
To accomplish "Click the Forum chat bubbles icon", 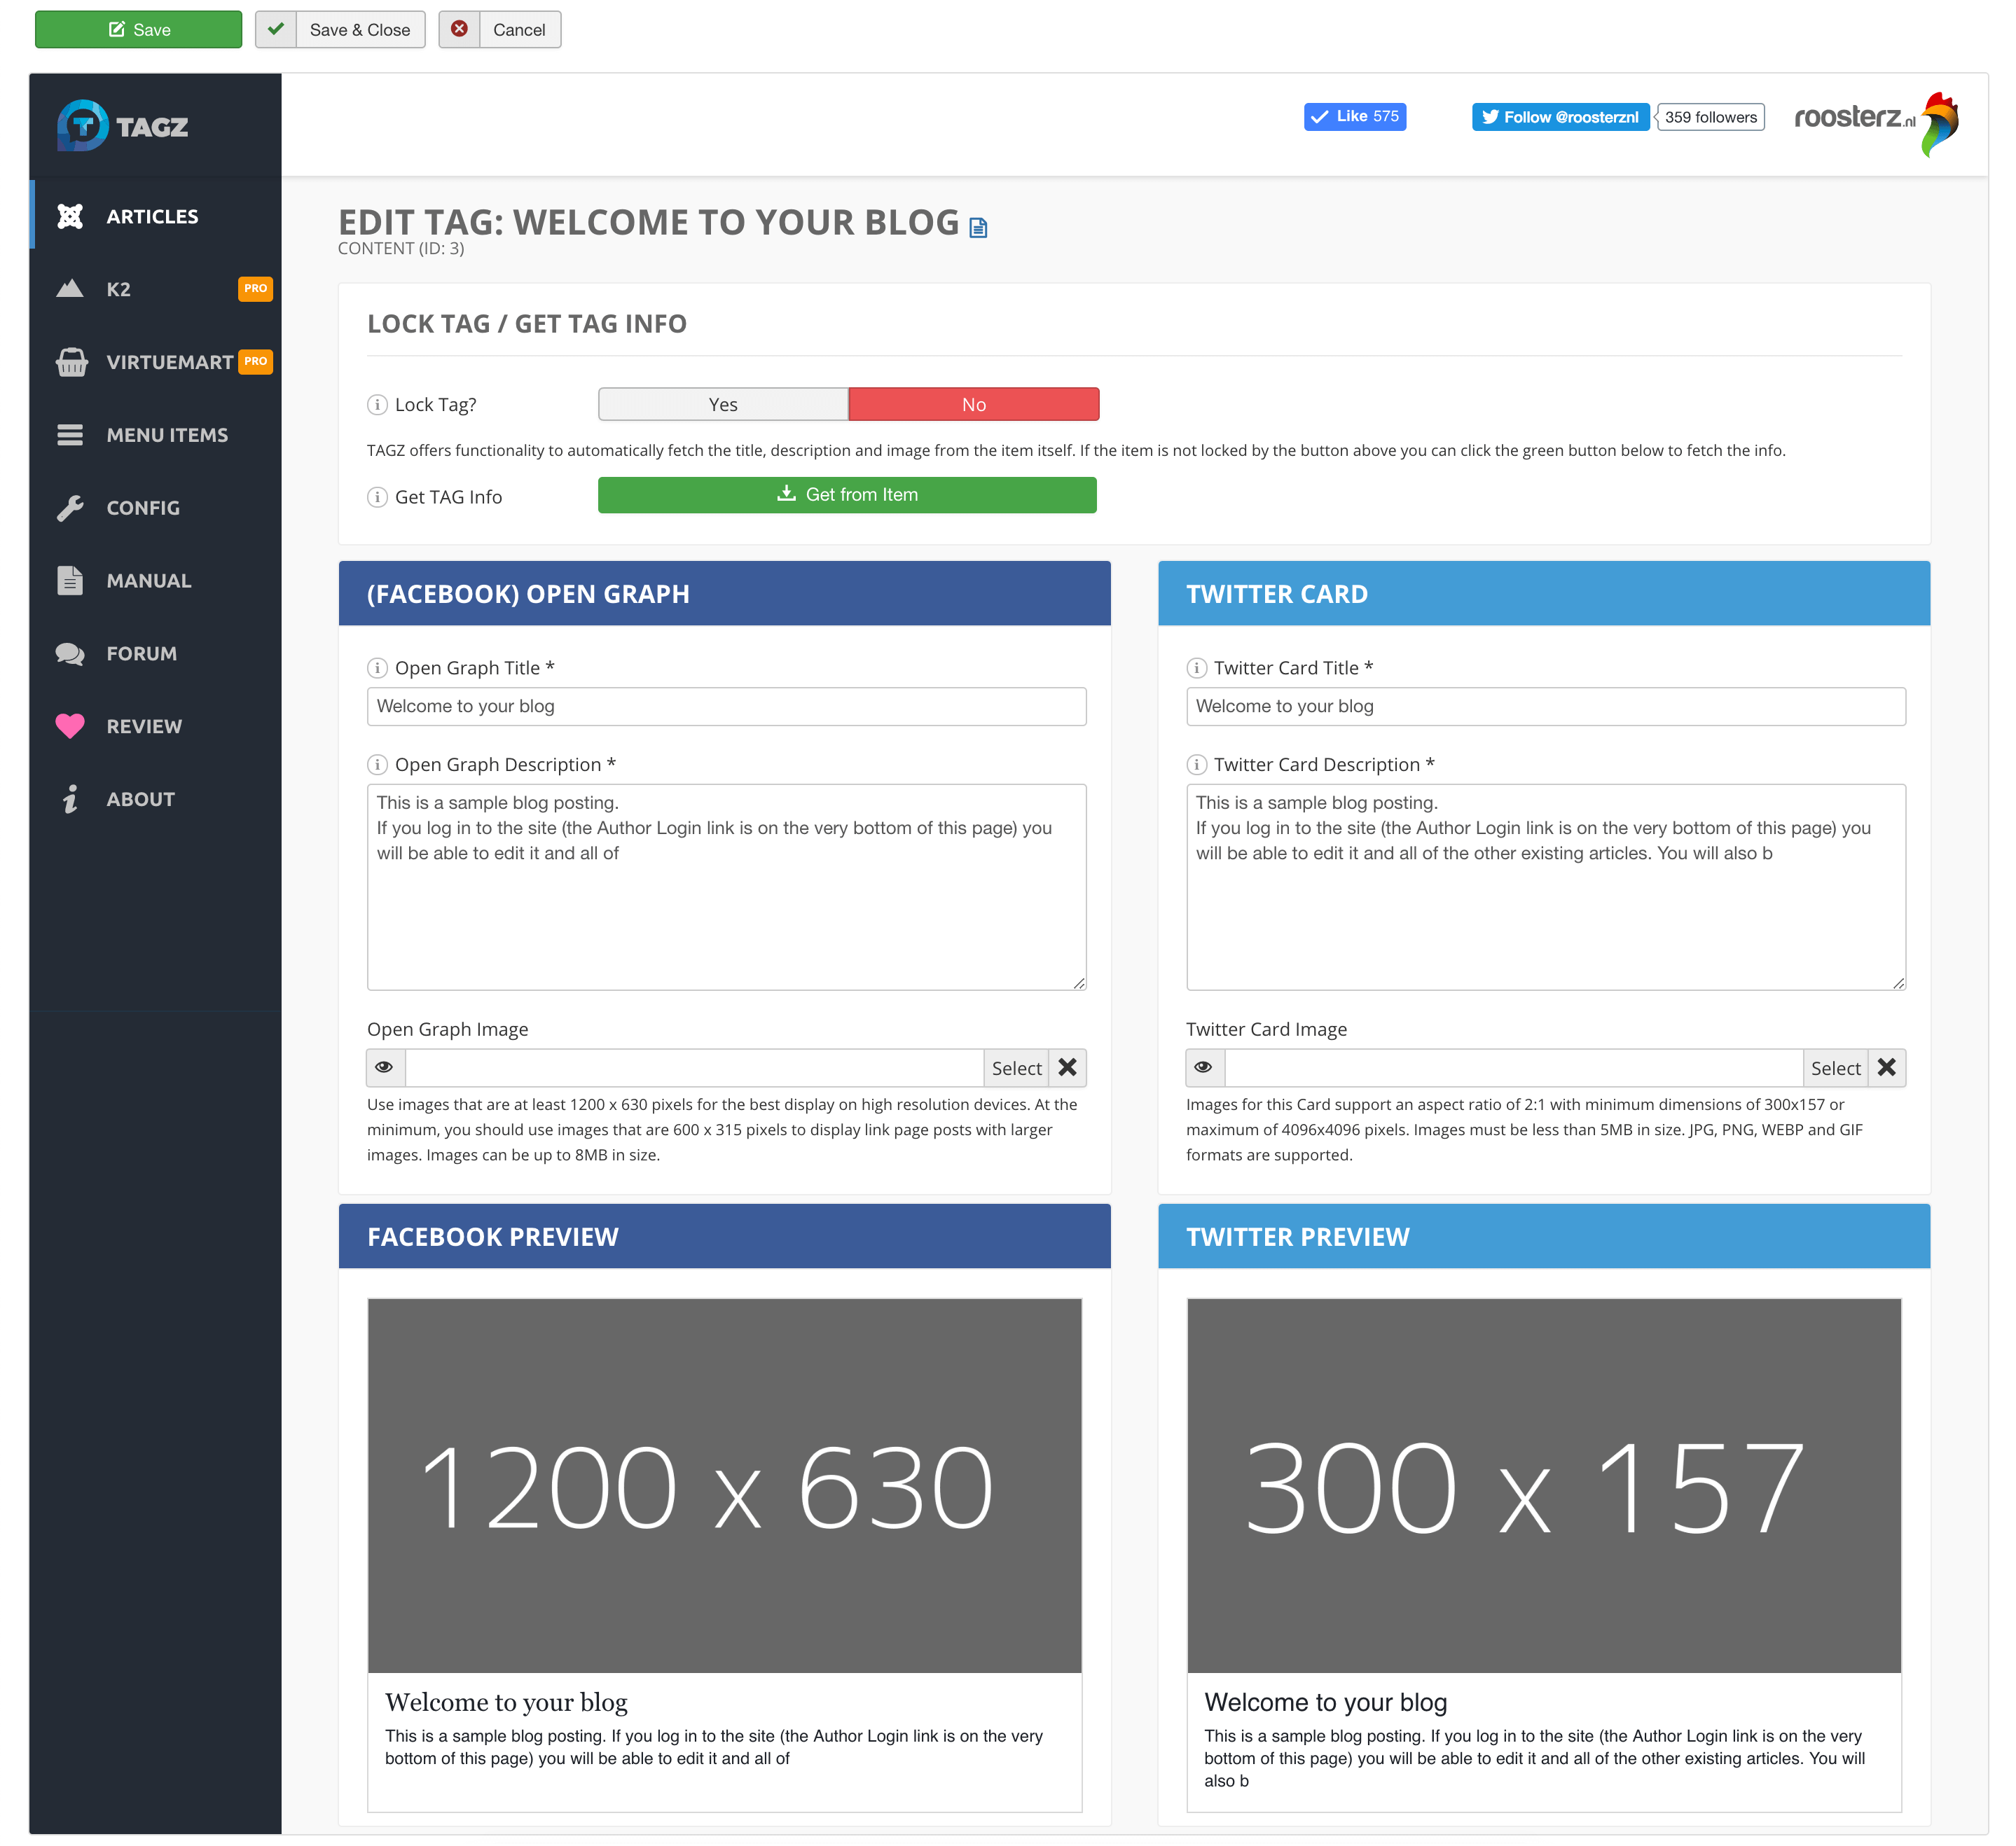I will [x=70, y=654].
